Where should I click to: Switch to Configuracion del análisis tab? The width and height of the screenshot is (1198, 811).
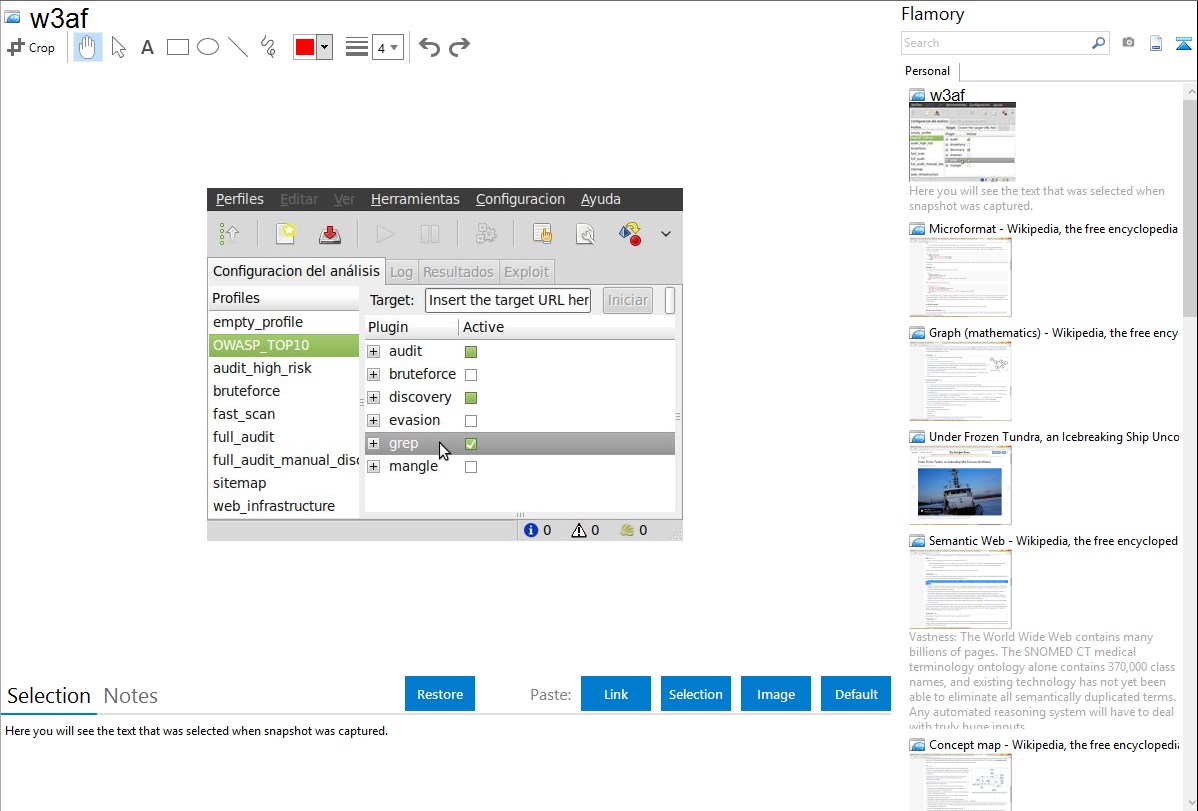(296, 271)
